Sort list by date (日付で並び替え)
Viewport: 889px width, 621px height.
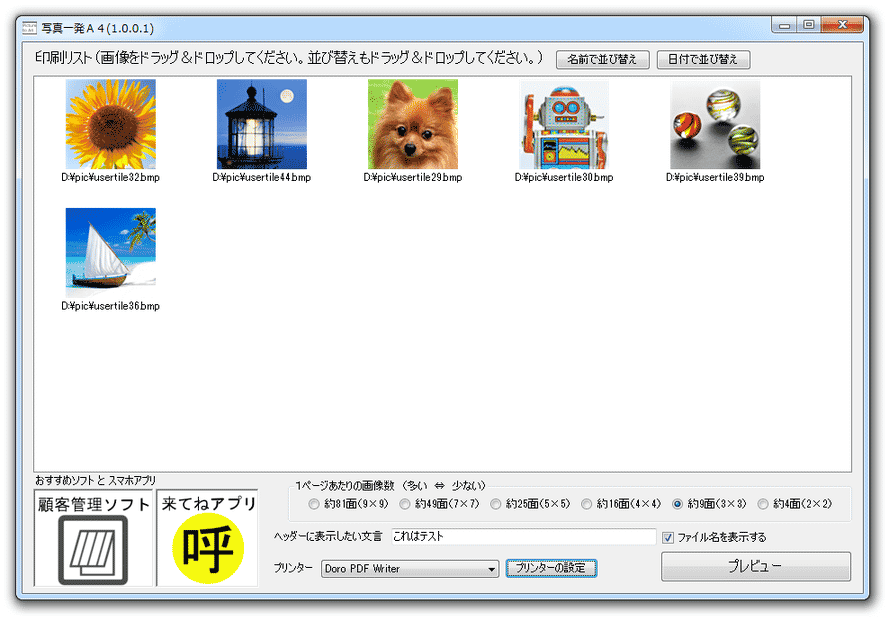(703, 60)
